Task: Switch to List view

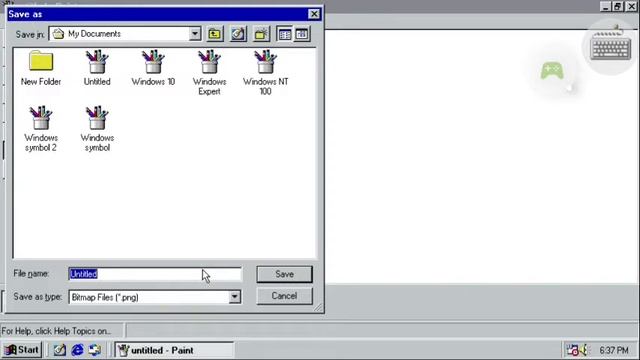Action: tap(284, 34)
